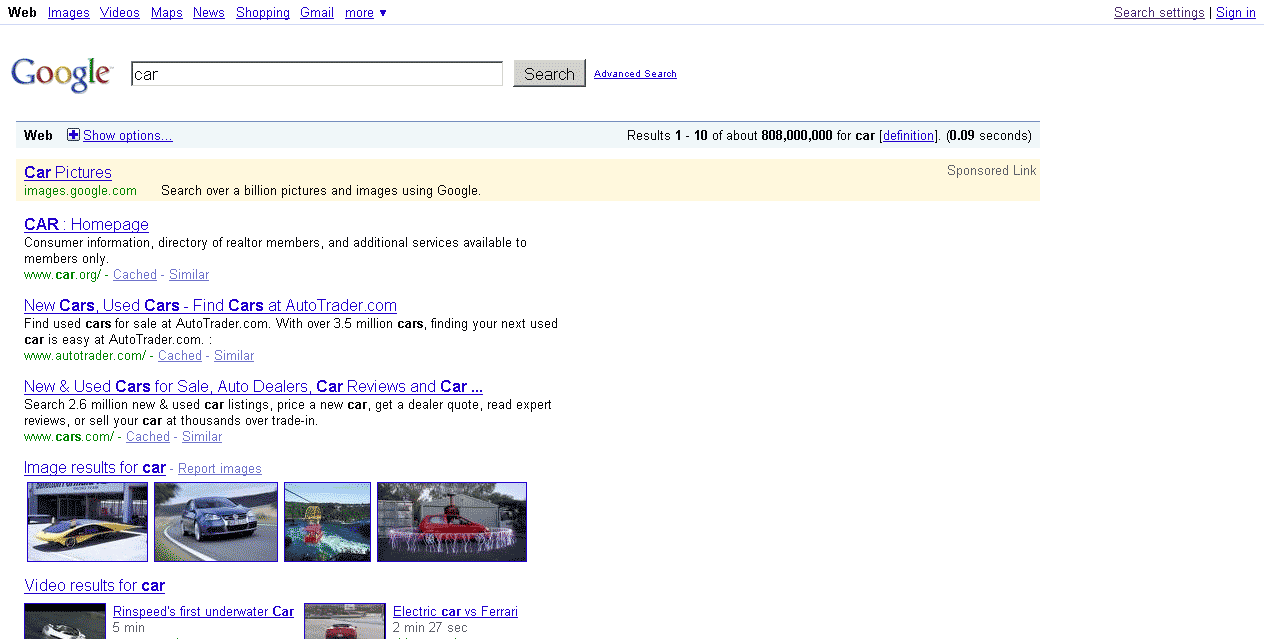Screen dimensions: 1264x639
Task: Open Advanced Search link
Action: pyautogui.click(x=635, y=74)
